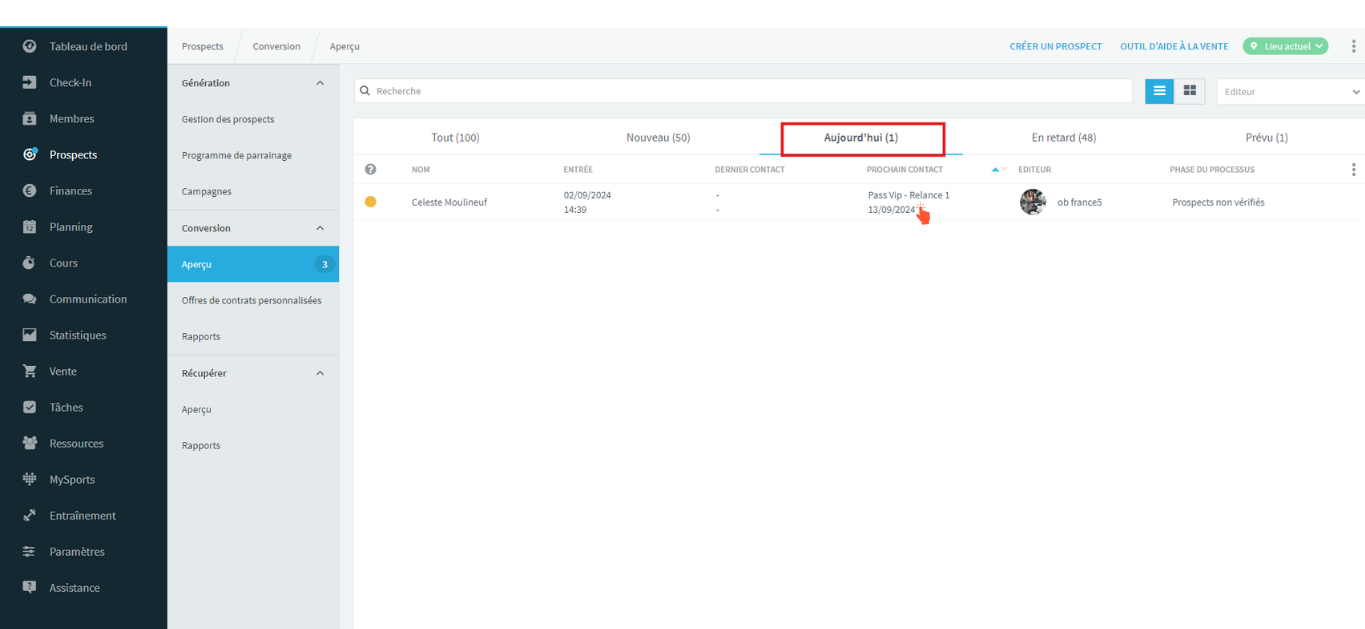Click the Prospects target icon
1365x629 pixels.
click(x=30, y=154)
